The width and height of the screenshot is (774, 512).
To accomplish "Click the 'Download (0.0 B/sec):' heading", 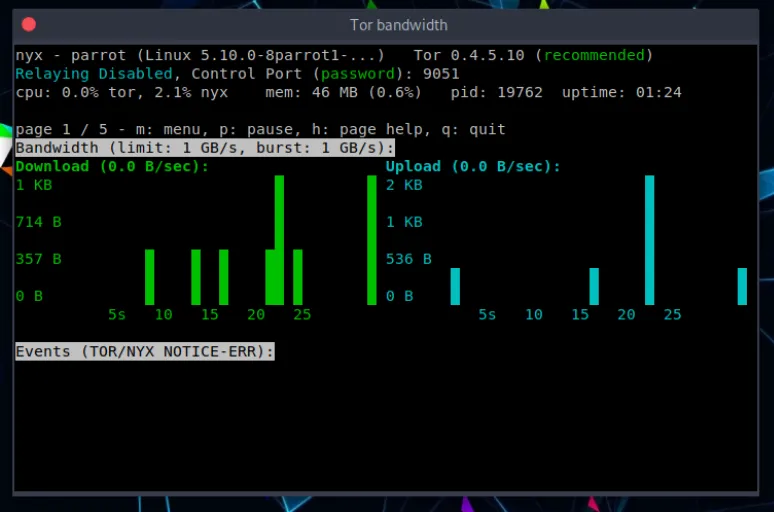I will [112, 166].
